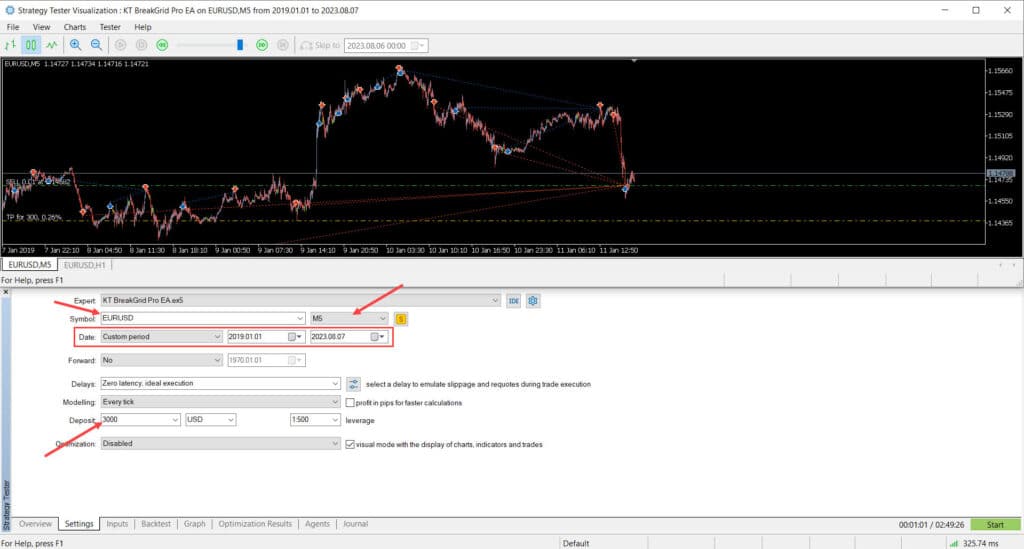Open the Agents tab
This screenshot has width=1024, height=549.
click(317, 524)
